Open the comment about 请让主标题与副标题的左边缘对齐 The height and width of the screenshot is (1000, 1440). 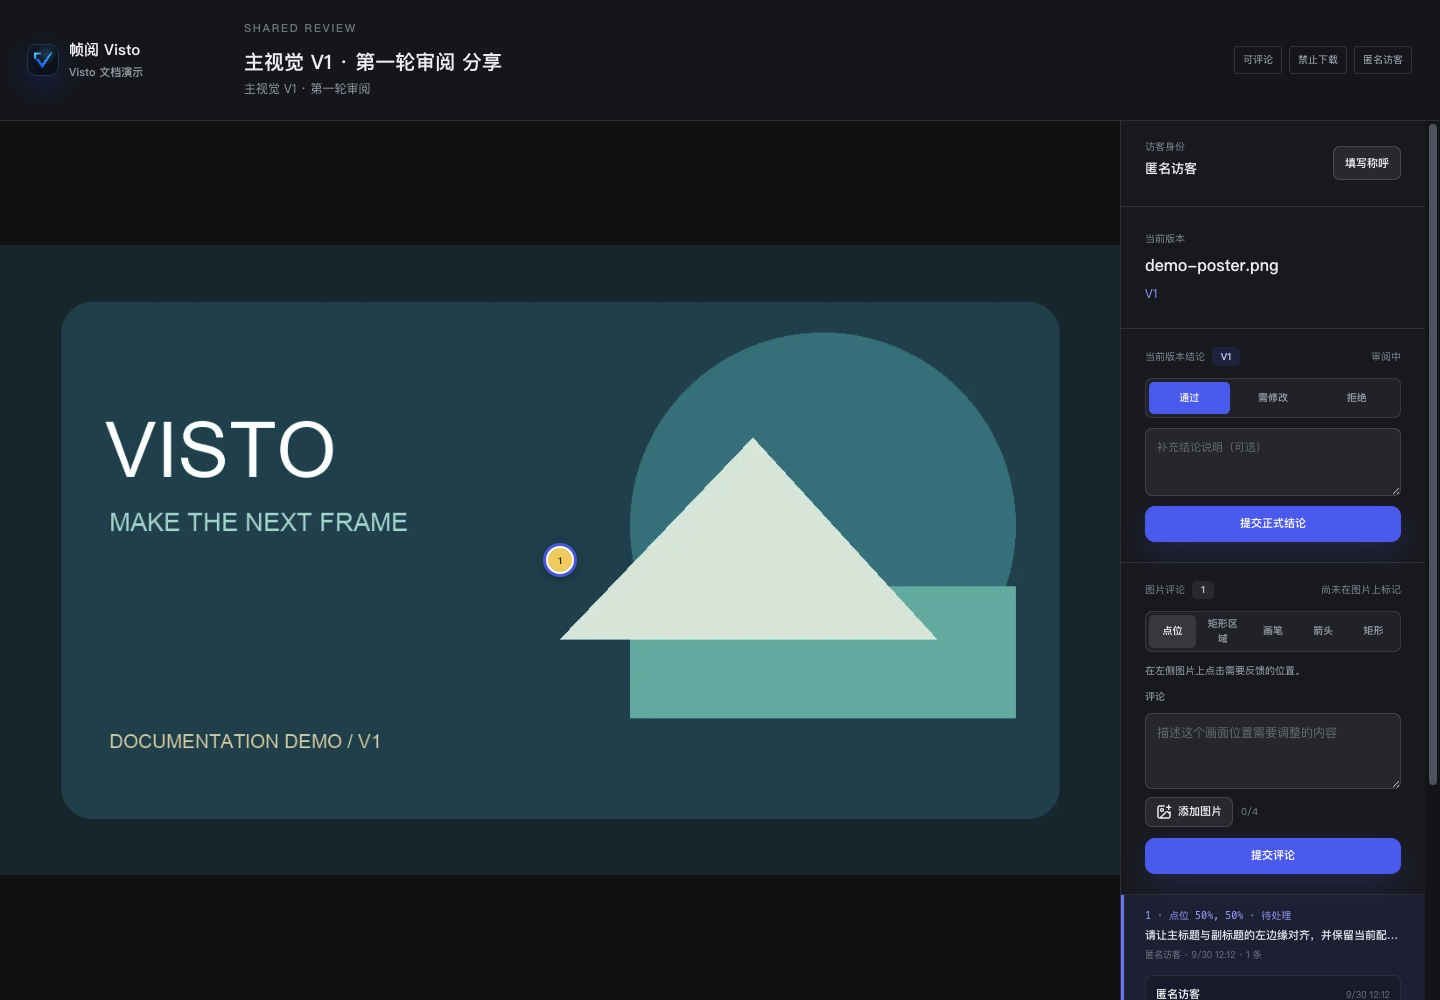(x=1272, y=935)
